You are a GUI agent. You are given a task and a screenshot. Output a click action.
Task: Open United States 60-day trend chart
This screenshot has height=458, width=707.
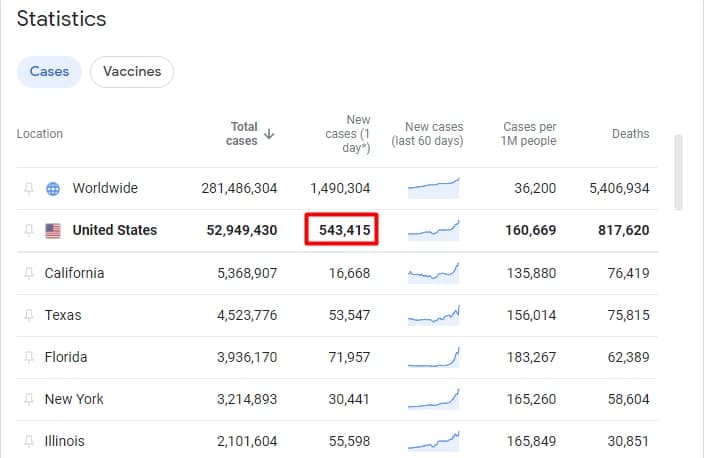tap(434, 230)
